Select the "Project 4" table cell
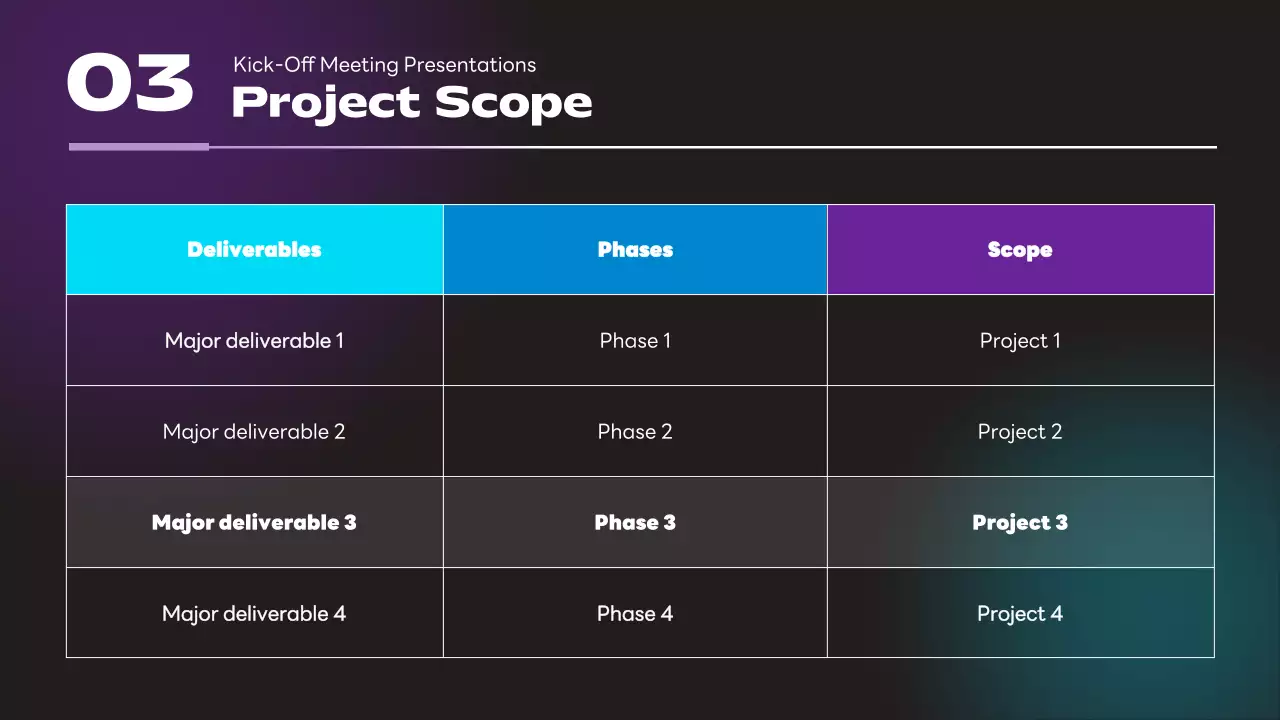The image size is (1280, 720). tap(1020, 613)
